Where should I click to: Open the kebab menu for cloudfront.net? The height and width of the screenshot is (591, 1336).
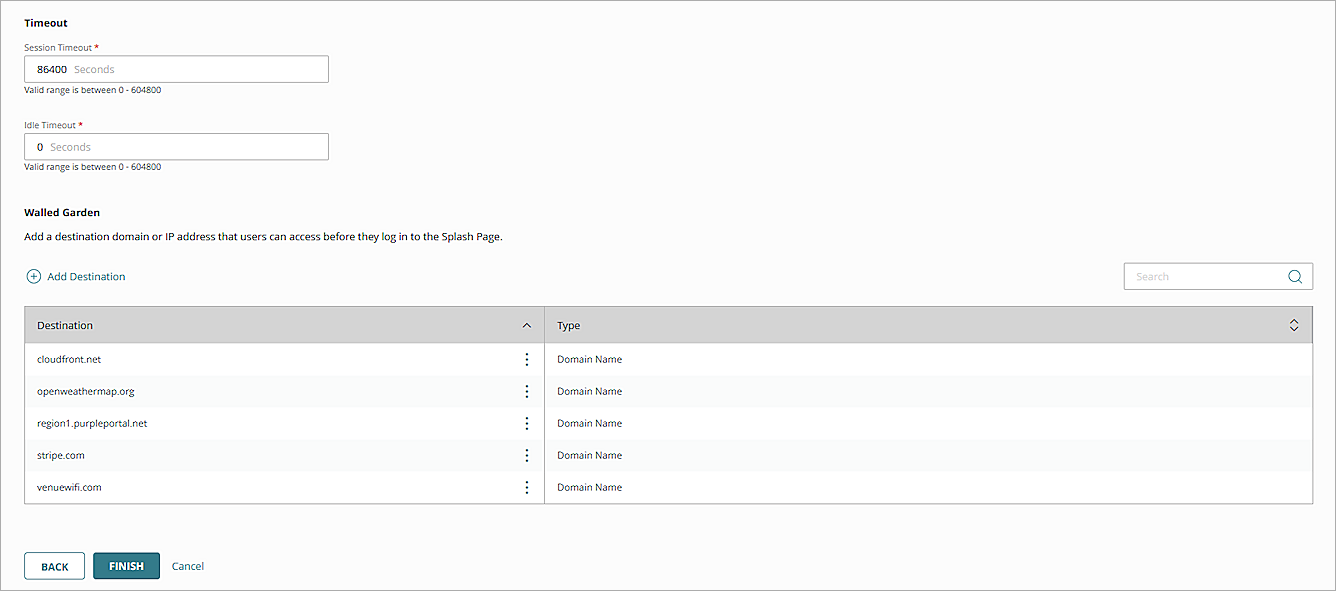tap(527, 359)
